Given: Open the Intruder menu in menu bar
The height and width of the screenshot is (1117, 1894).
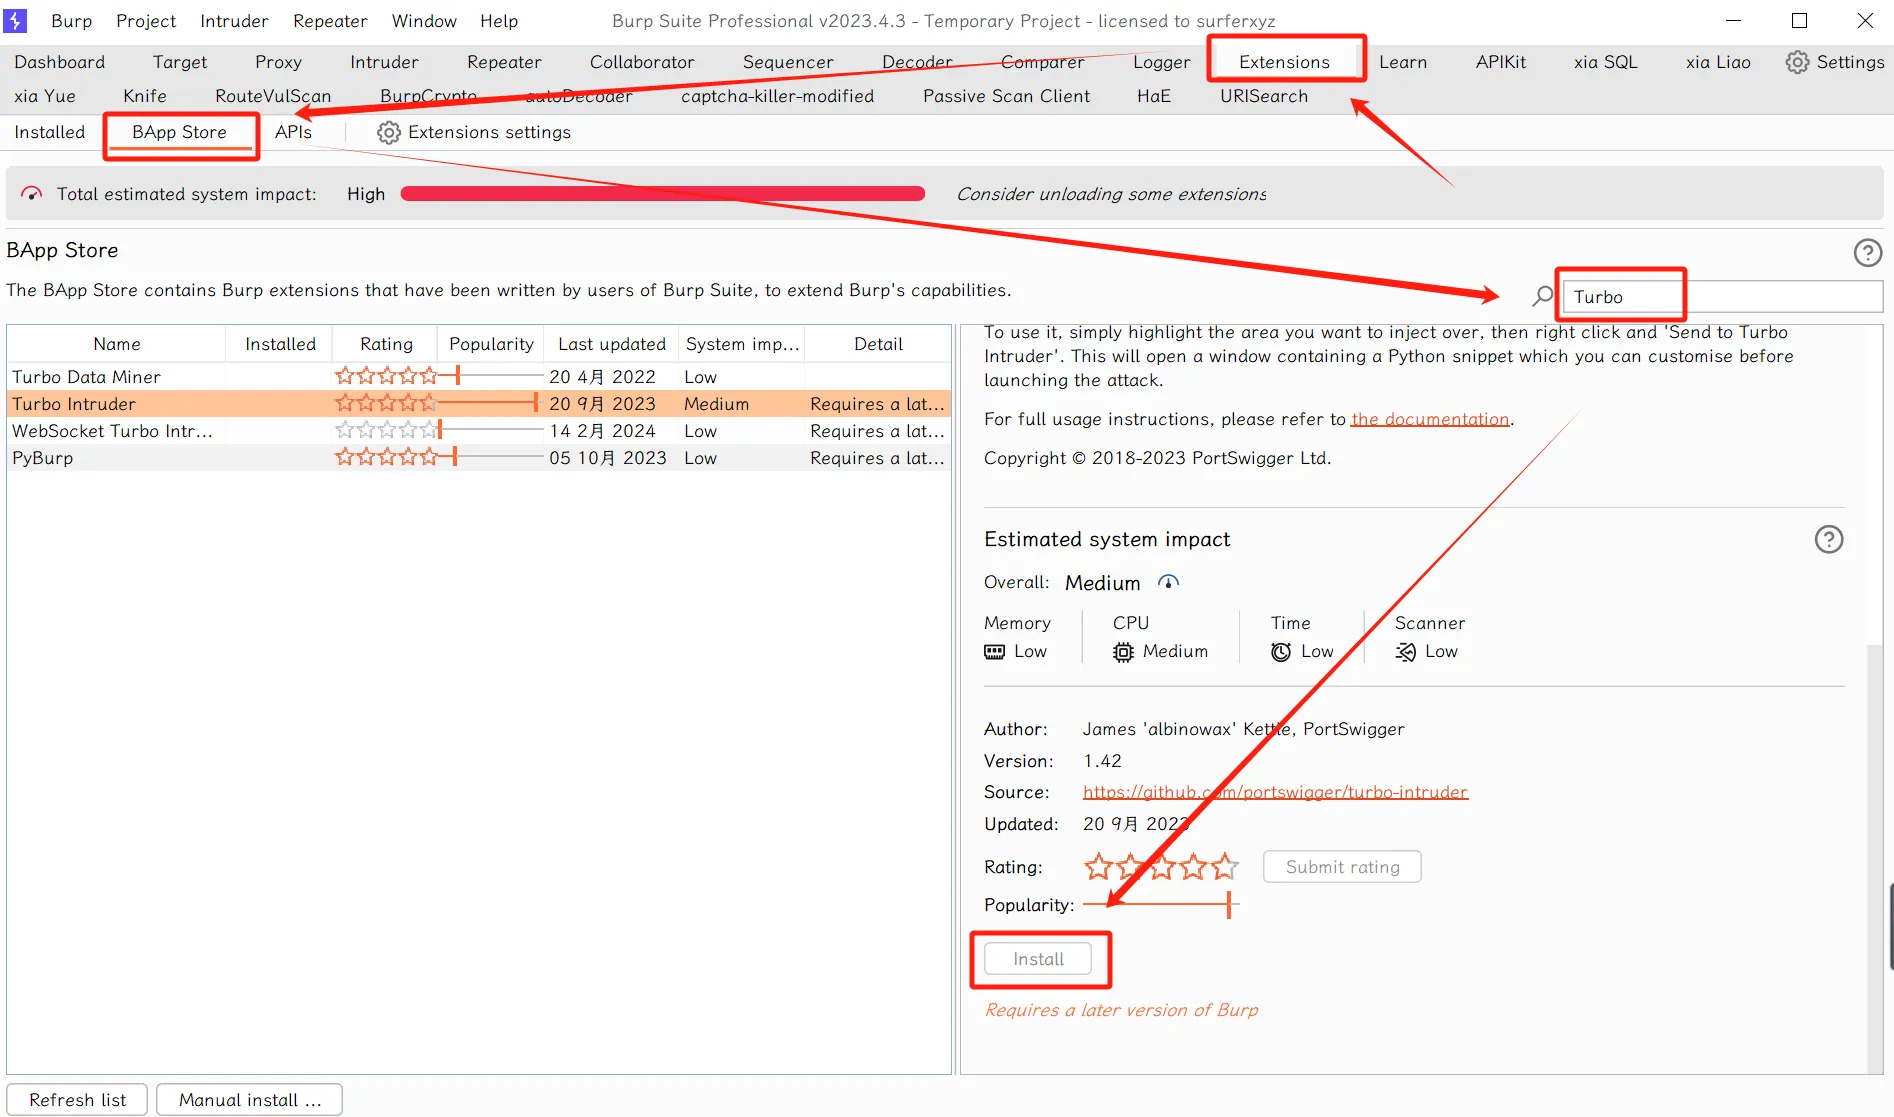Looking at the screenshot, I should point(234,21).
